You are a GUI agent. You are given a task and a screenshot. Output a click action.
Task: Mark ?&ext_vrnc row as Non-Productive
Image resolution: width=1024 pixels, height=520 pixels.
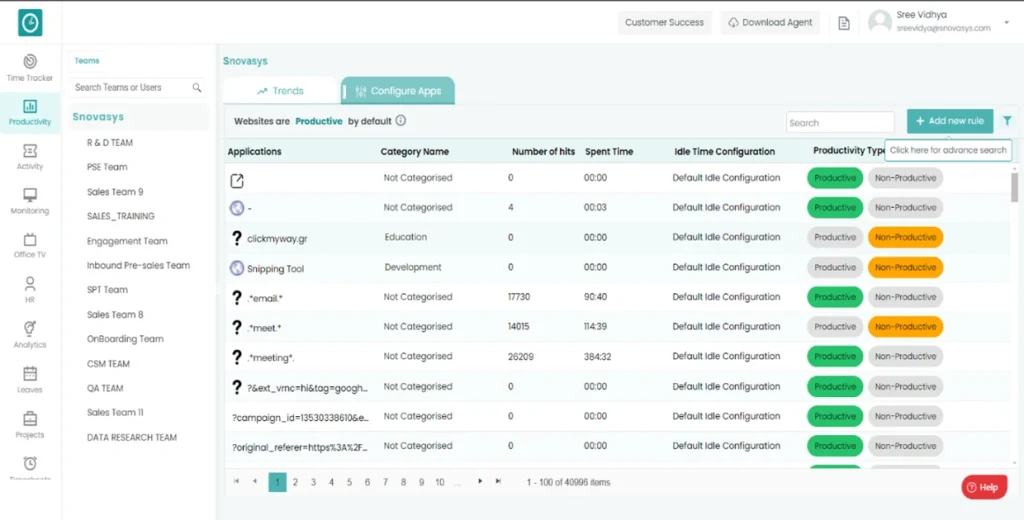click(x=905, y=386)
